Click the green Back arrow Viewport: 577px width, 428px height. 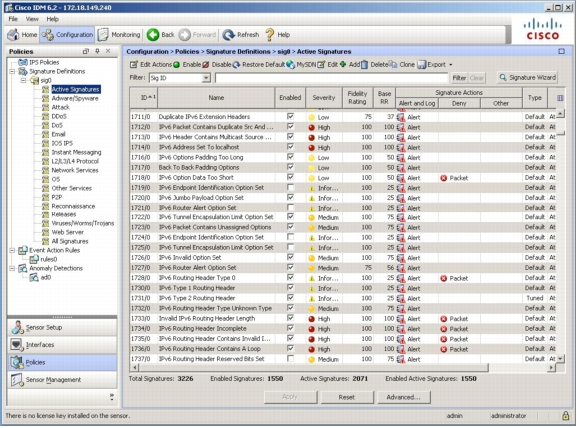(152, 35)
